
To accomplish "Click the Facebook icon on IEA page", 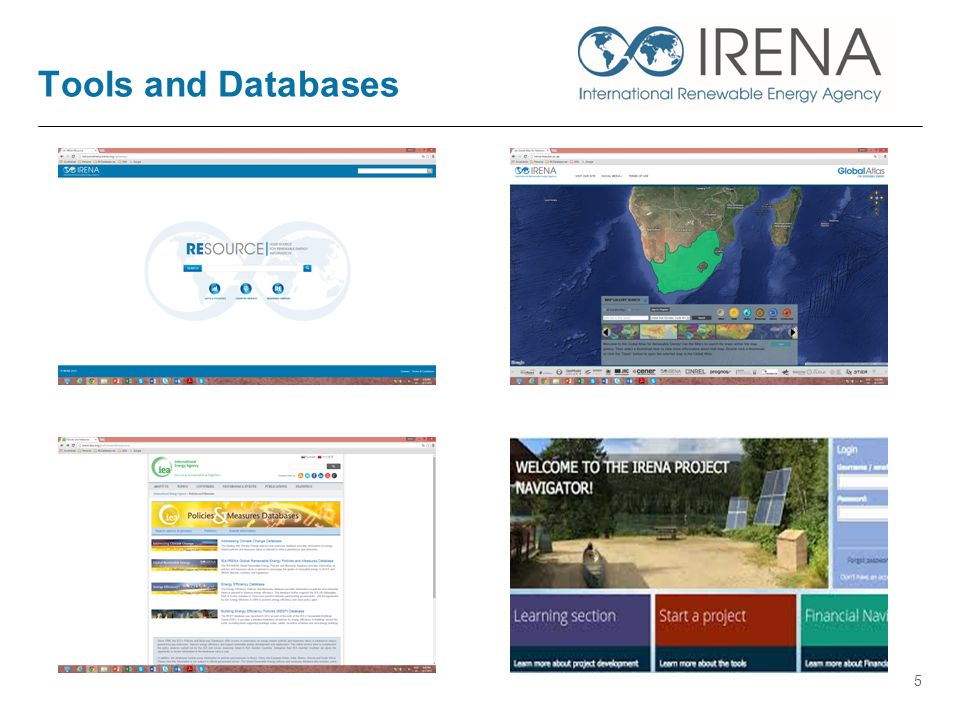I will pyautogui.click(x=314, y=475).
